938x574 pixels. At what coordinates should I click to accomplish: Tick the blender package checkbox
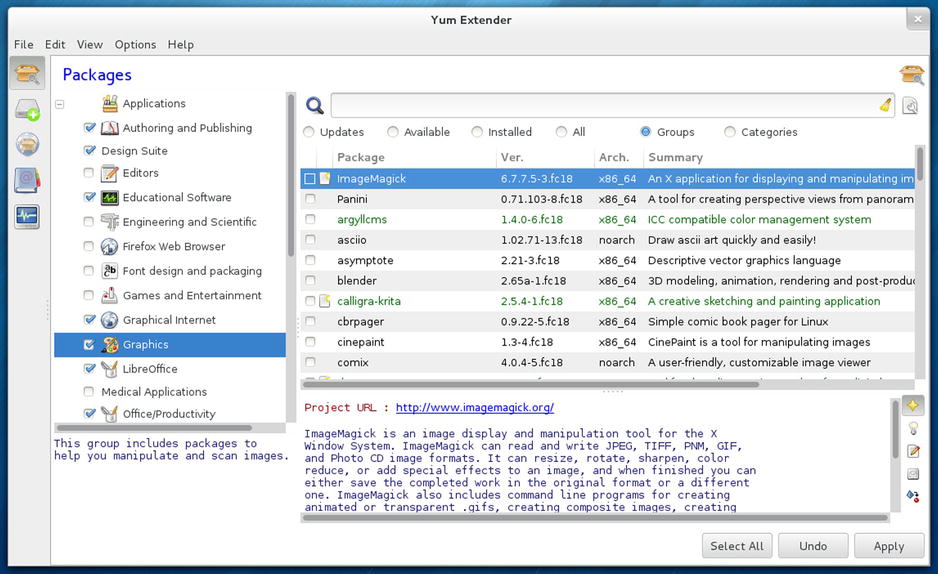coord(310,280)
